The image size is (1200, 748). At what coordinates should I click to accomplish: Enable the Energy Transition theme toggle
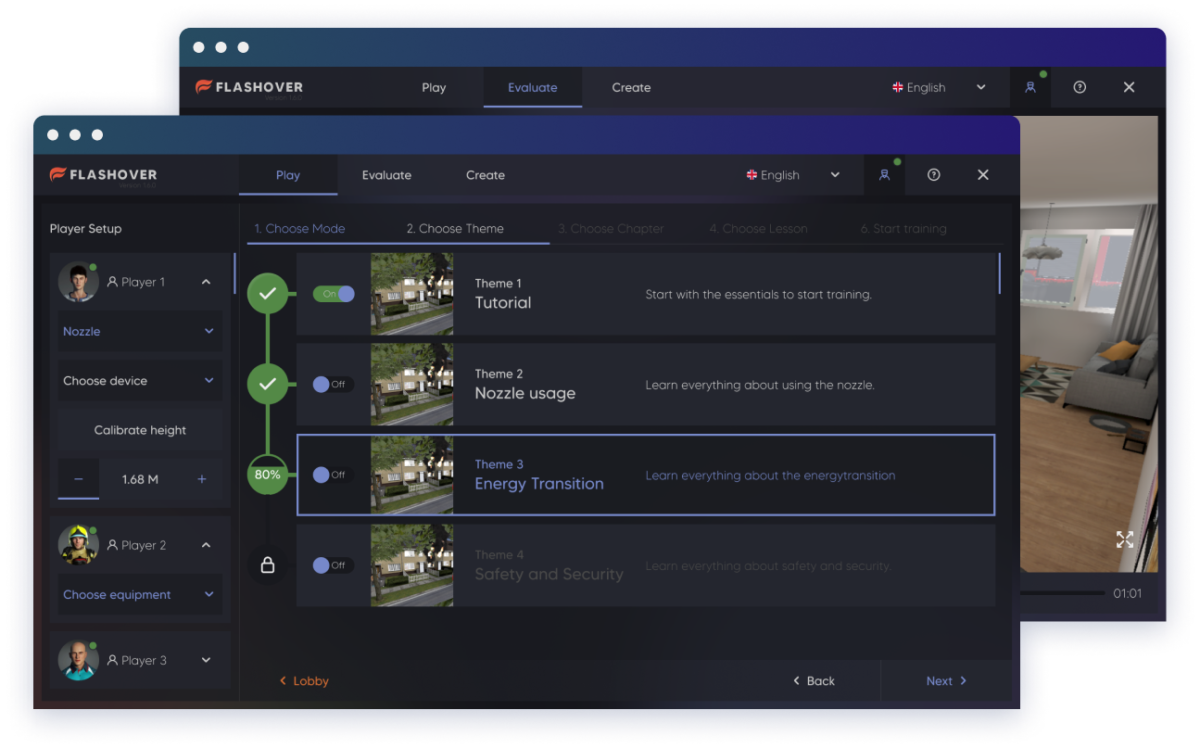click(x=332, y=475)
